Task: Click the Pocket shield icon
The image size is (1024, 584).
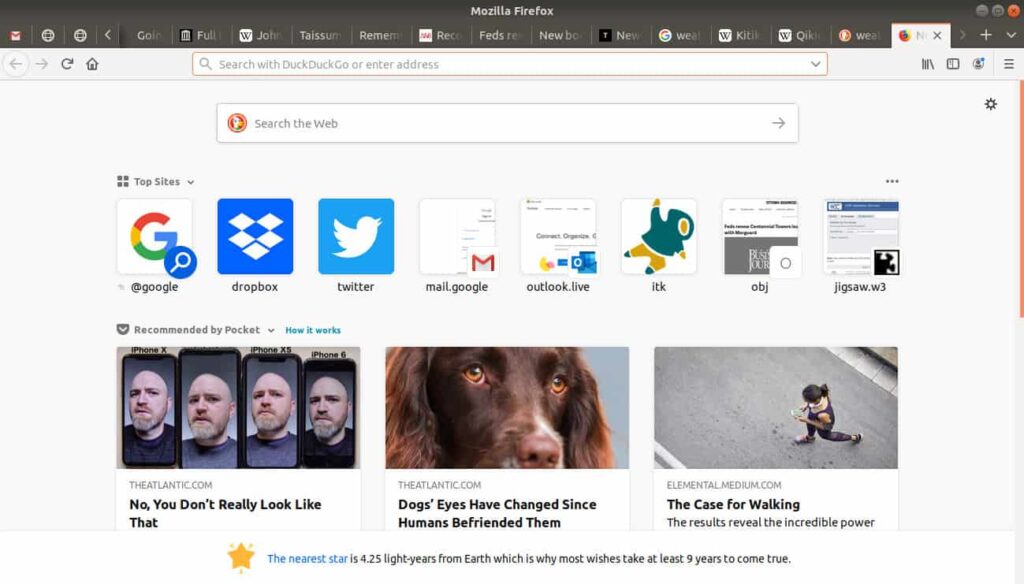Action: point(123,329)
